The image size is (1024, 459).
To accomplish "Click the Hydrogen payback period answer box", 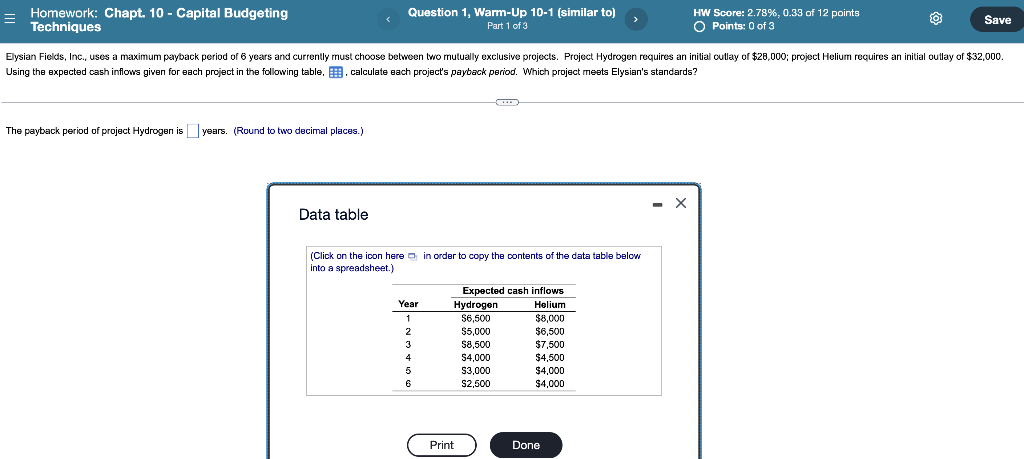I will (x=193, y=131).
